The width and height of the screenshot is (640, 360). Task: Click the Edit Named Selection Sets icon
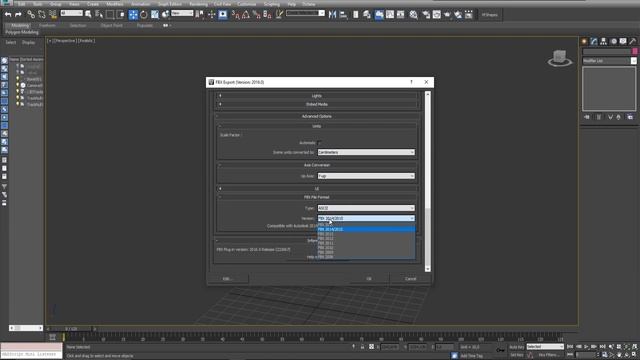tap(279, 15)
